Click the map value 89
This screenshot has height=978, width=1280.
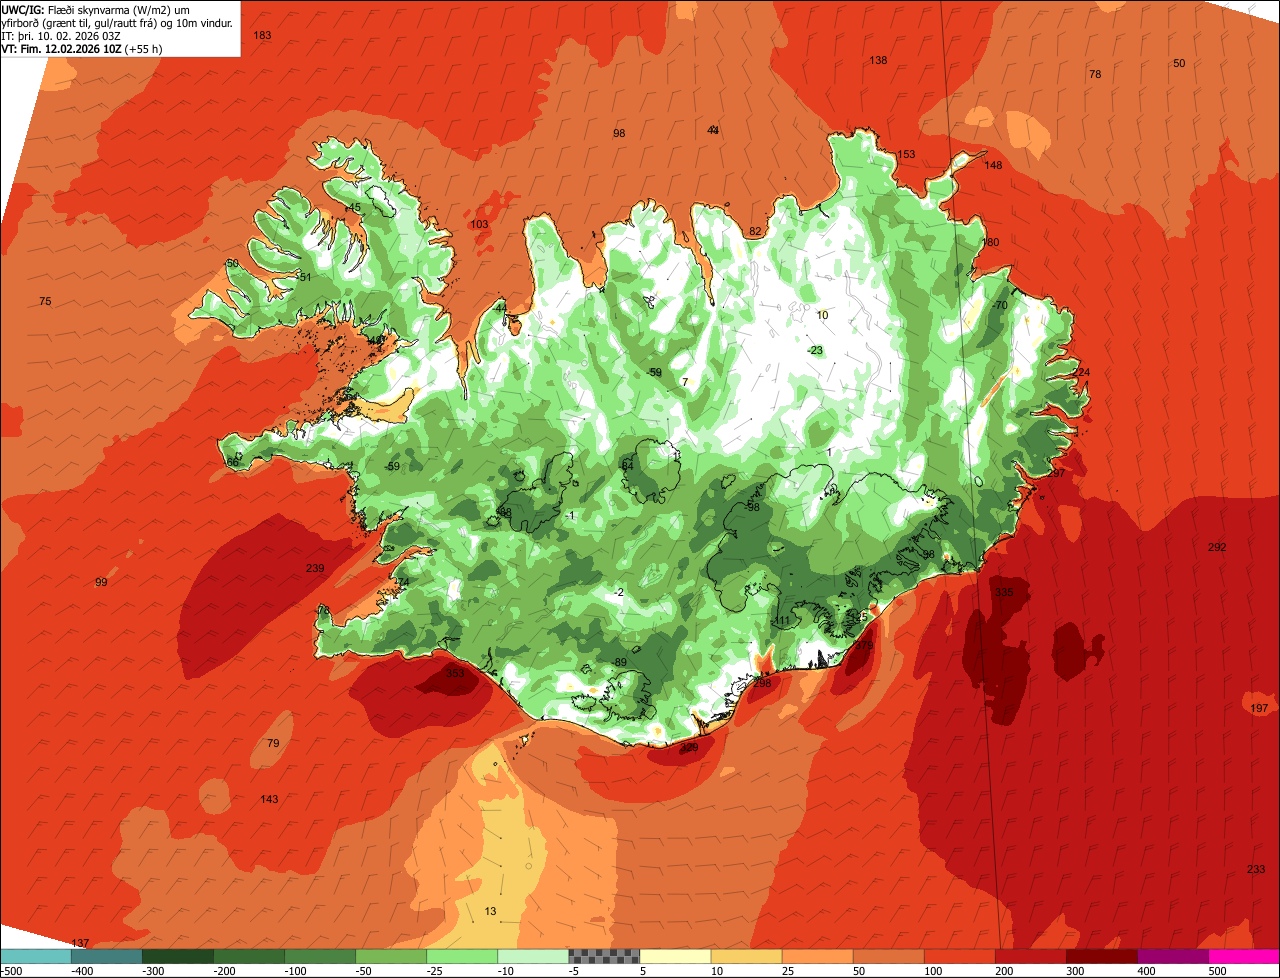[x=620, y=662]
